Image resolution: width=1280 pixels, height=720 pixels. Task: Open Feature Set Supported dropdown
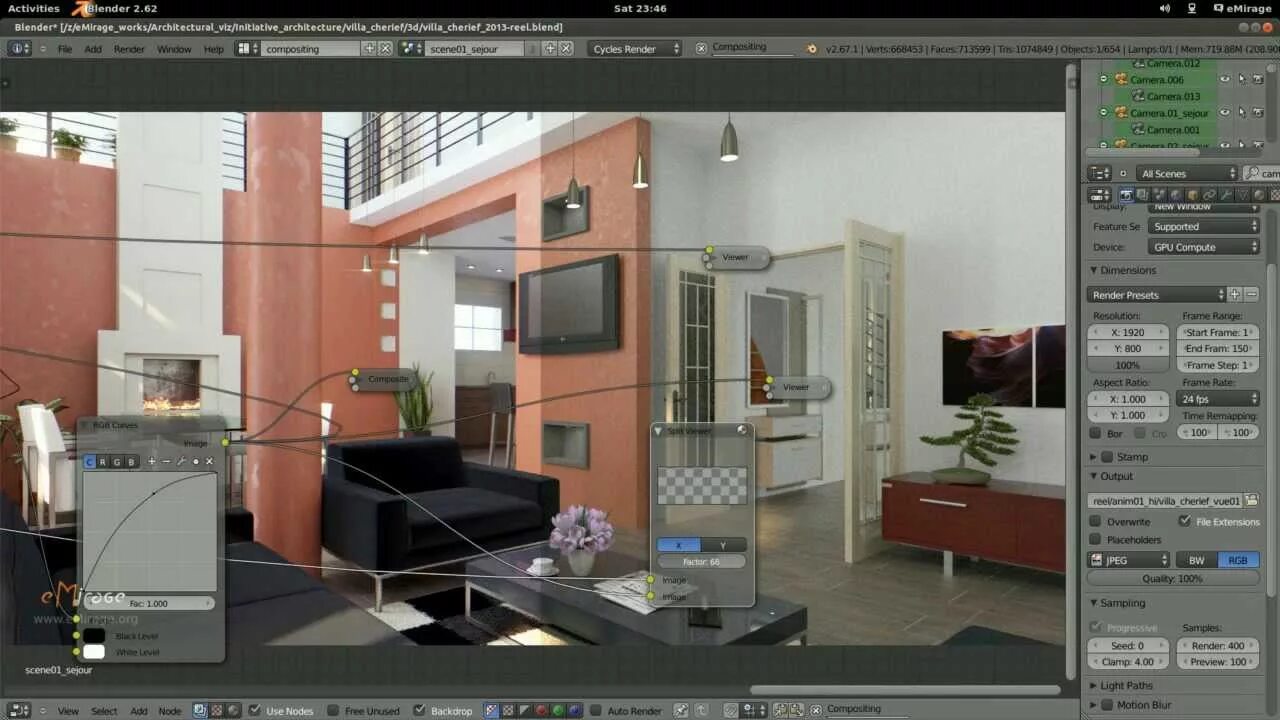pos(1203,227)
